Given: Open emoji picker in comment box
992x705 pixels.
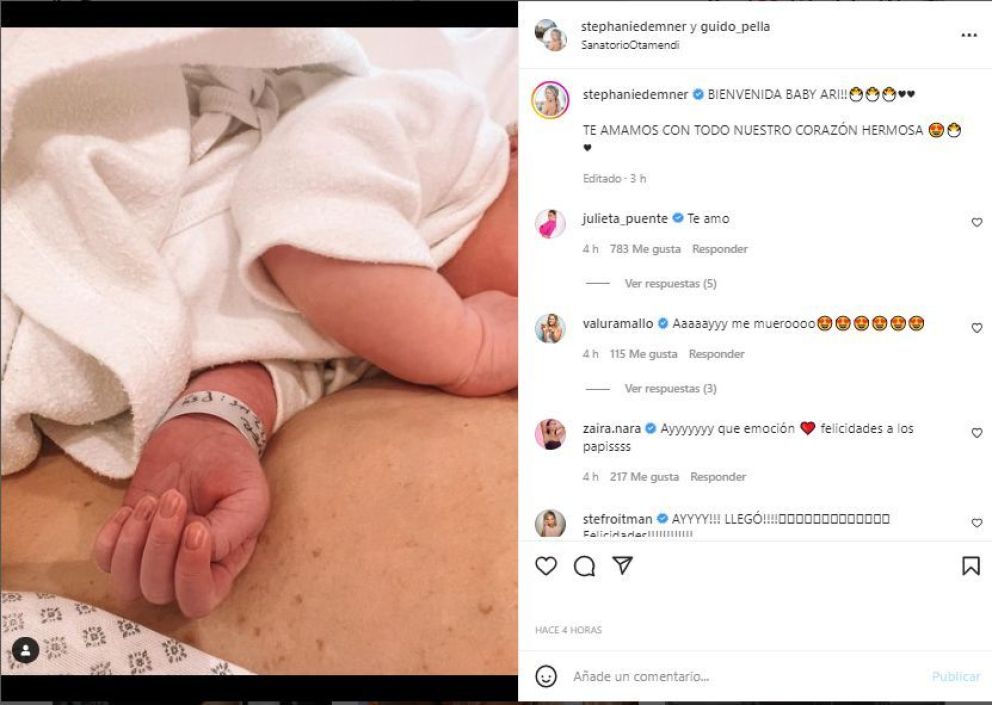Looking at the screenshot, I should [x=546, y=676].
